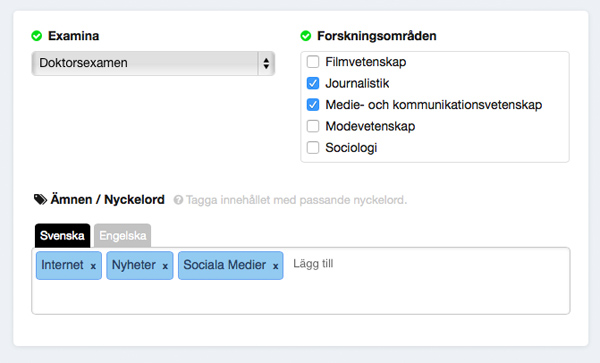
Task: Click the green checkmark icon beside Forskningsområden
Action: tap(306, 36)
